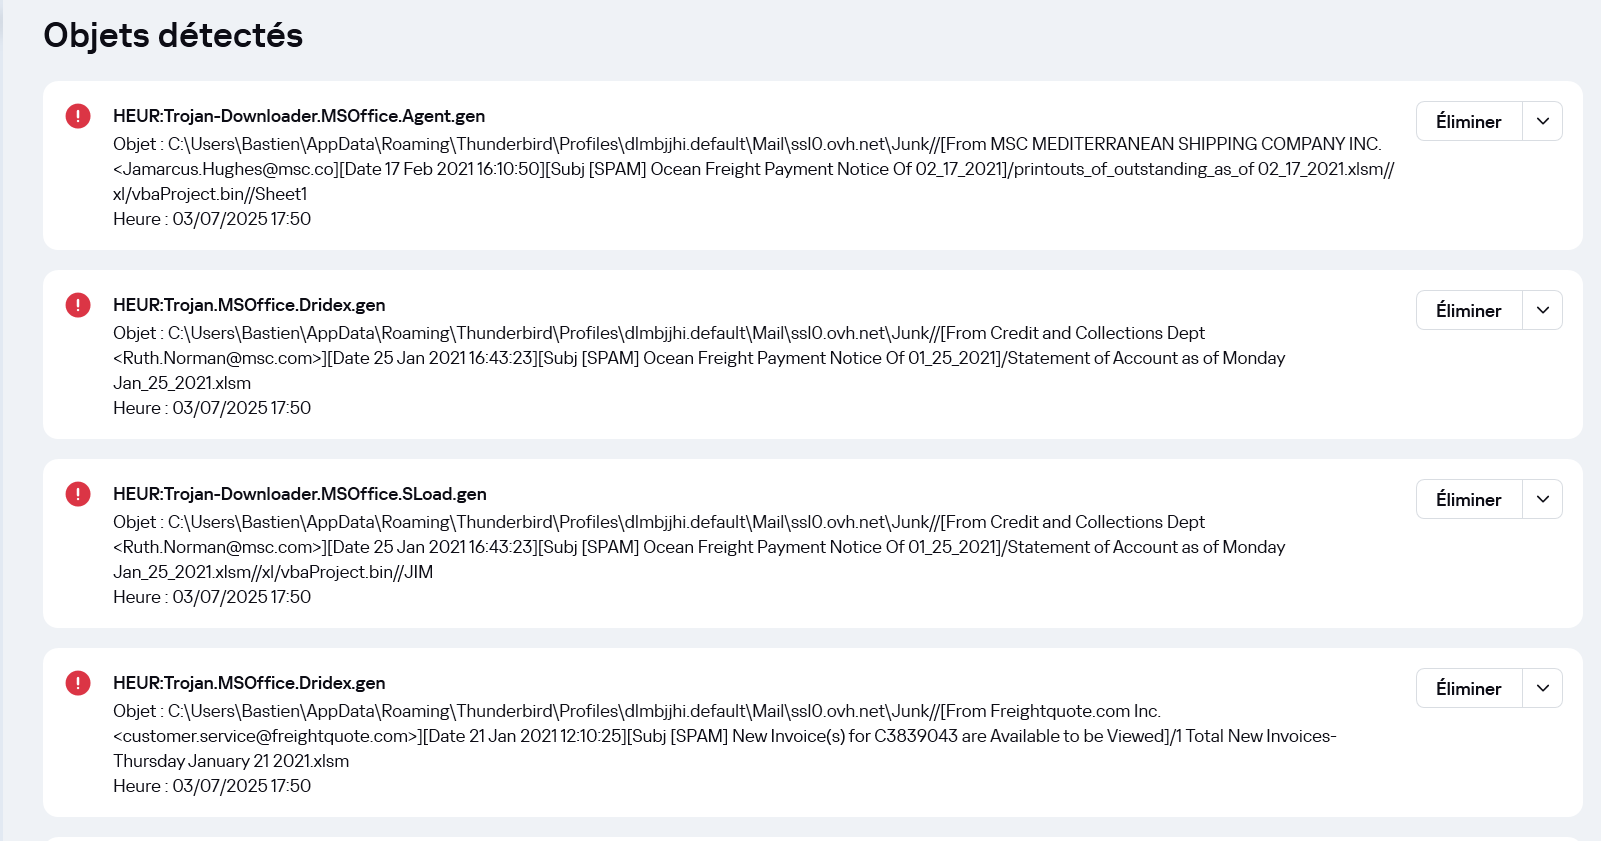This screenshot has width=1601, height=841.
Task: Click Éliminer for the Freightquote Dridex.gen entry
Action: point(1469,688)
